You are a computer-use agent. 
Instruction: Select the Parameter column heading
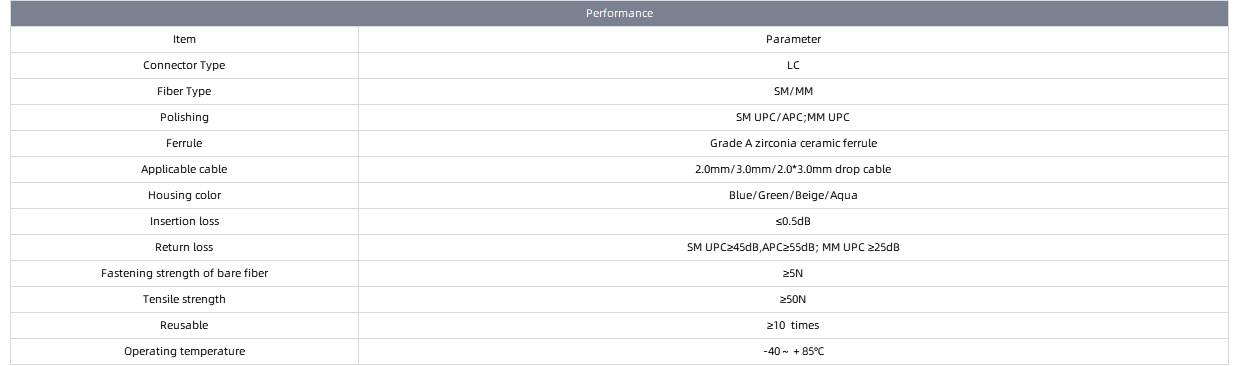tap(793, 39)
